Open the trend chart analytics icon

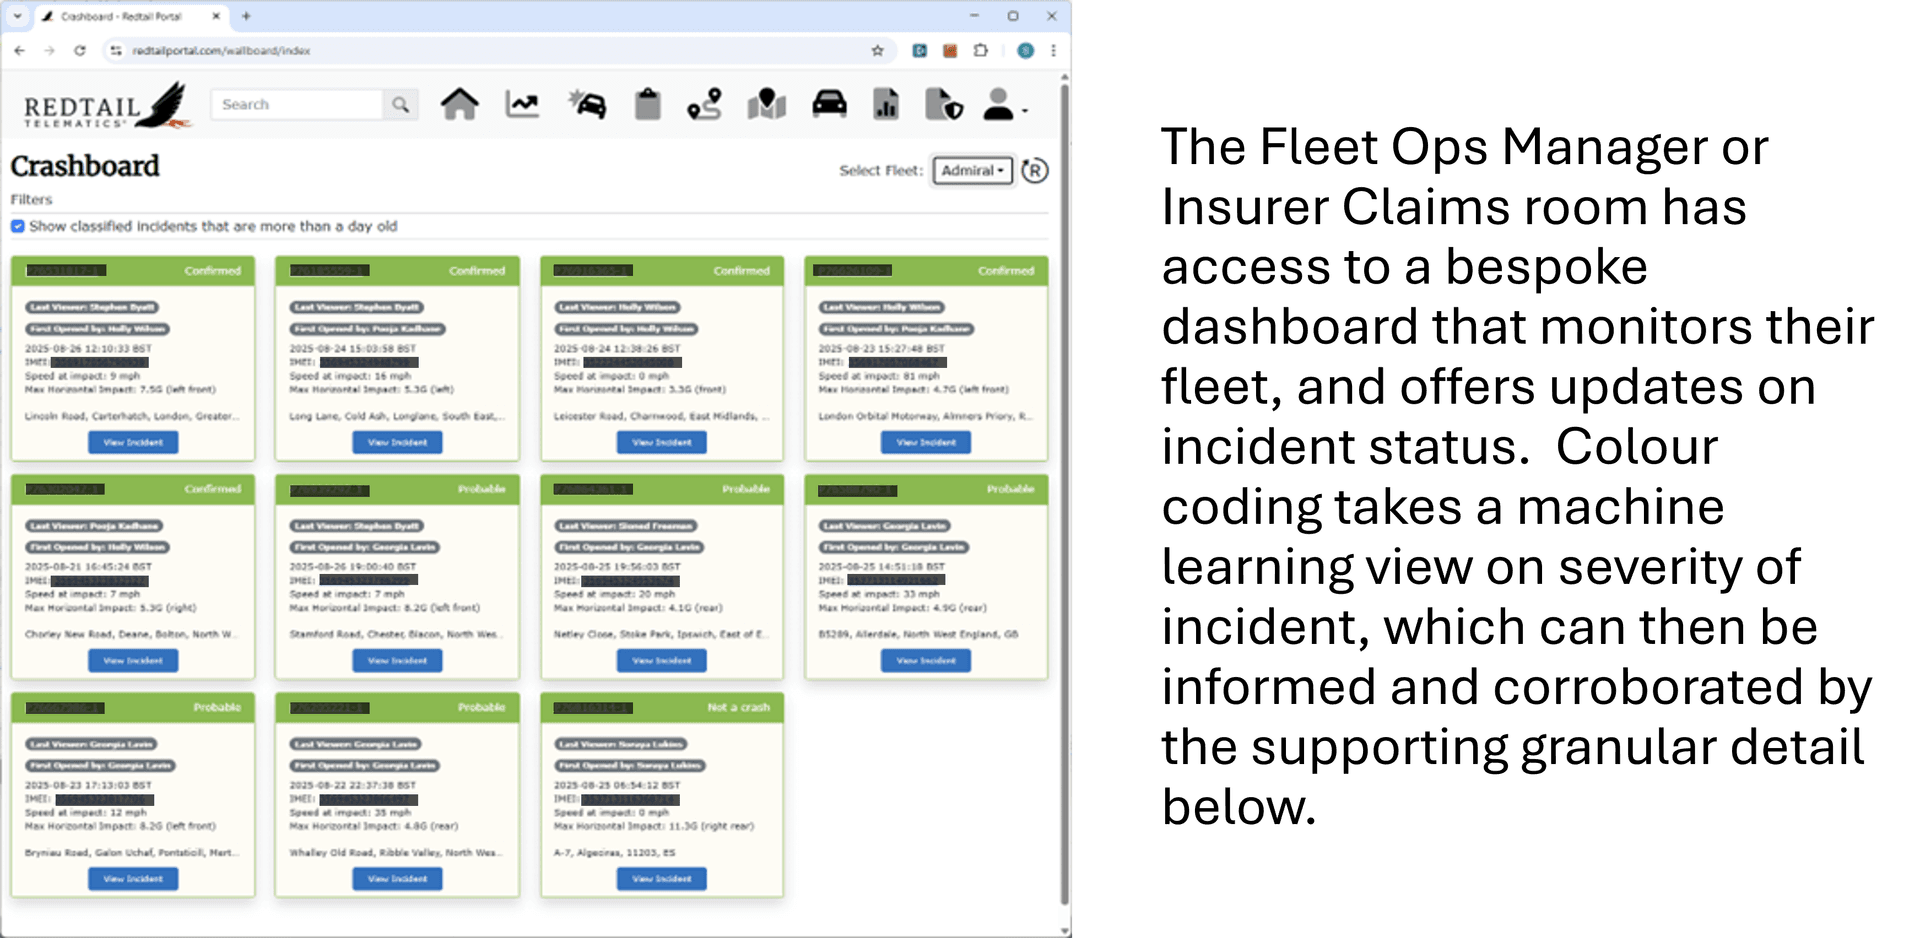point(522,104)
